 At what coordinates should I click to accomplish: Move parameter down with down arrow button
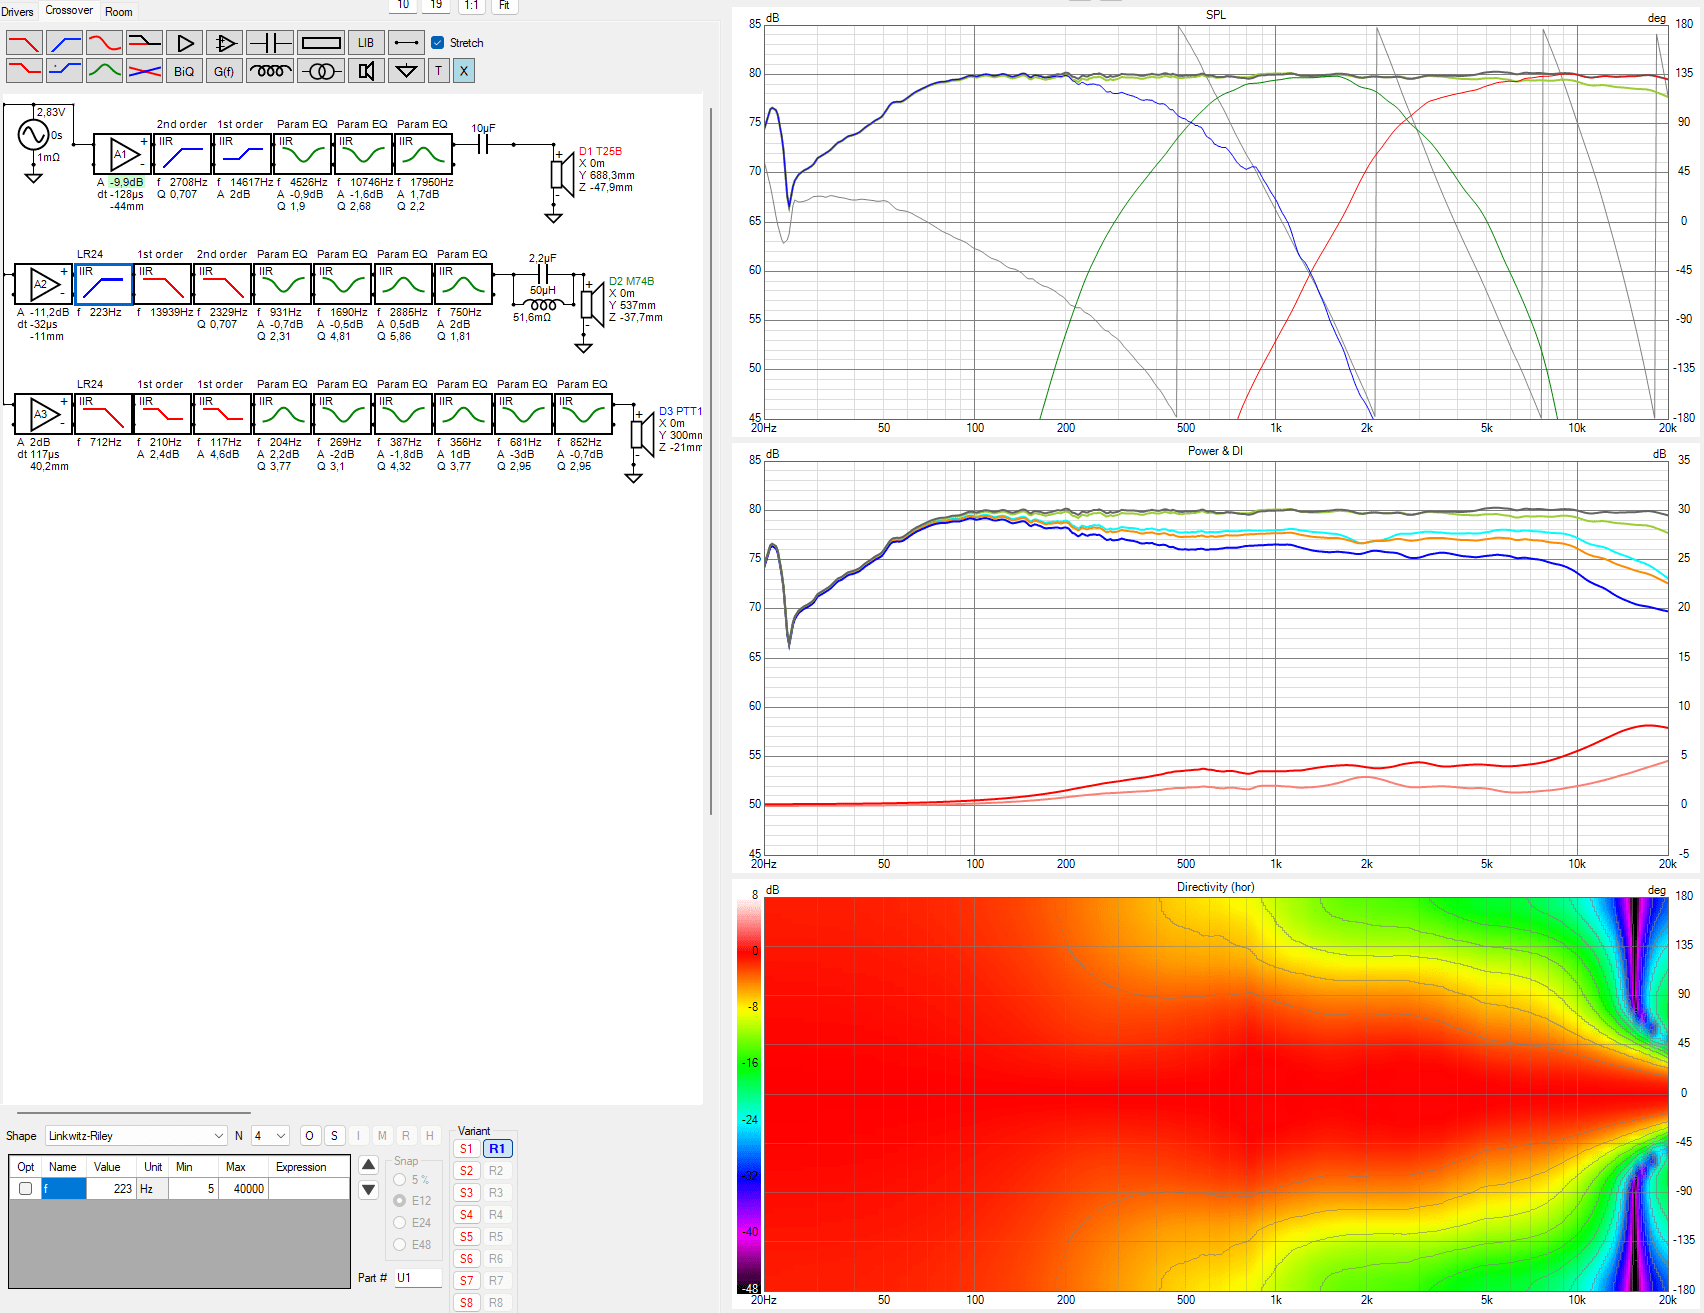(368, 1190)
